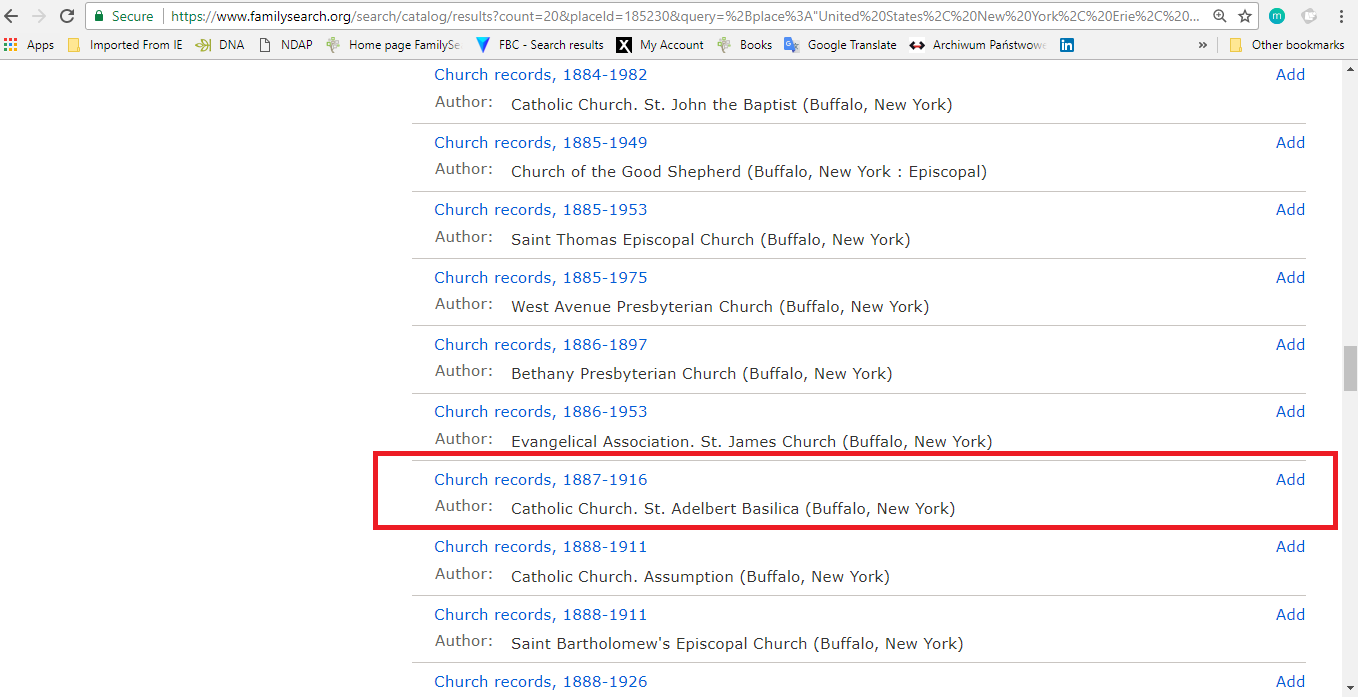Image resolution: width=1358 pixels, height=697 pixels.
Task: Open the highlighted Church records, 1887-1916 entry
Action: point(540,479)
